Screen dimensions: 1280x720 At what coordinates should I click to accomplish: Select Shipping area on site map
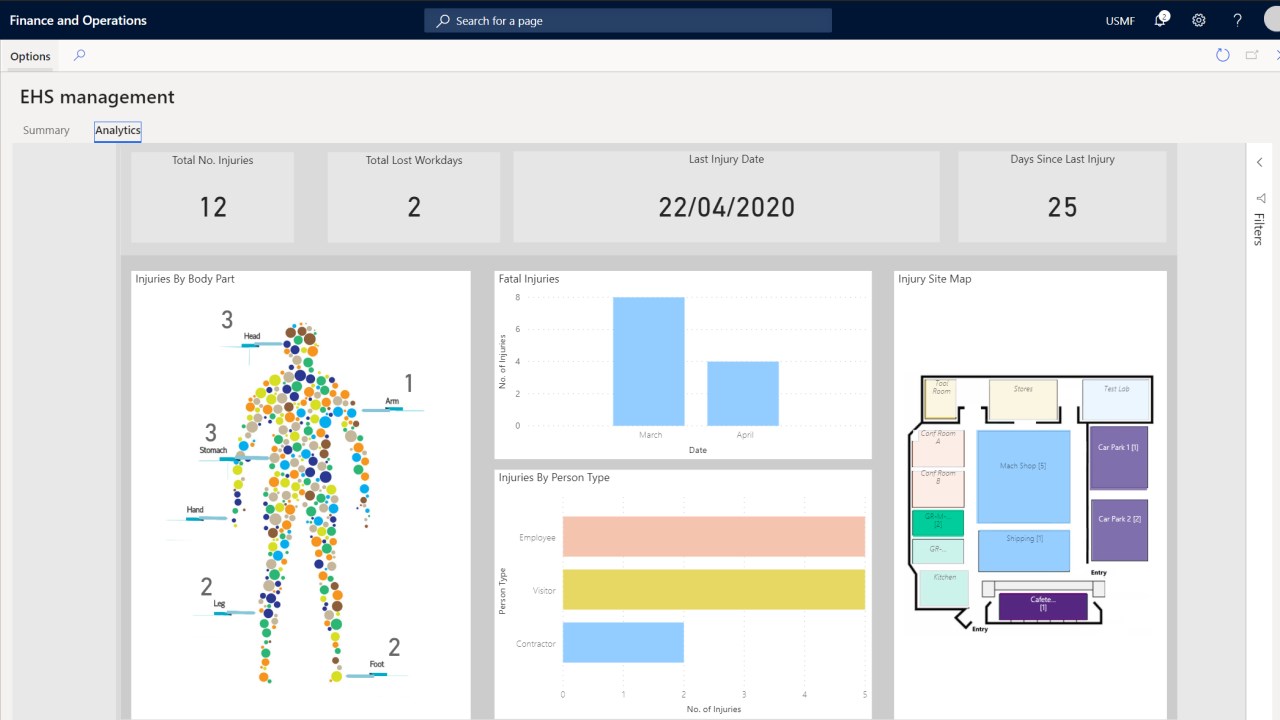click(x=1024, y=550)
